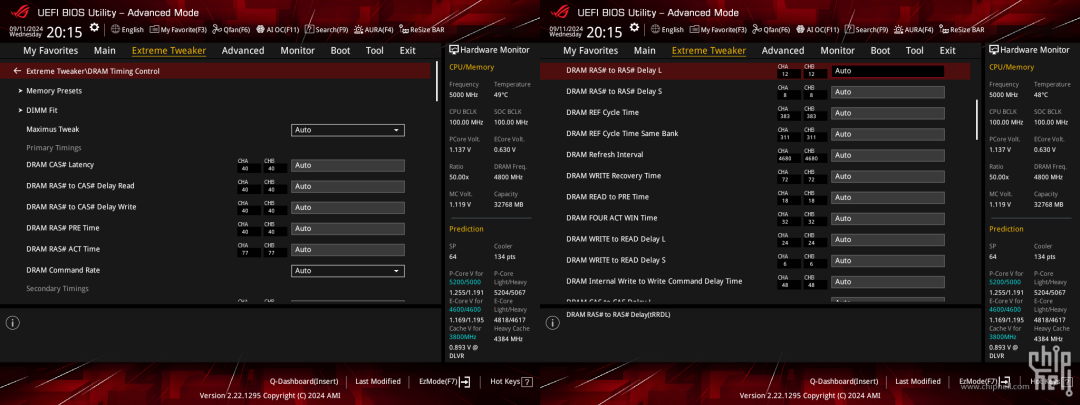This screenshot has height=405, width=1080.
Task: Click Hardware Monitor icon in right BIOS window
Action: (x=994, y=50)
